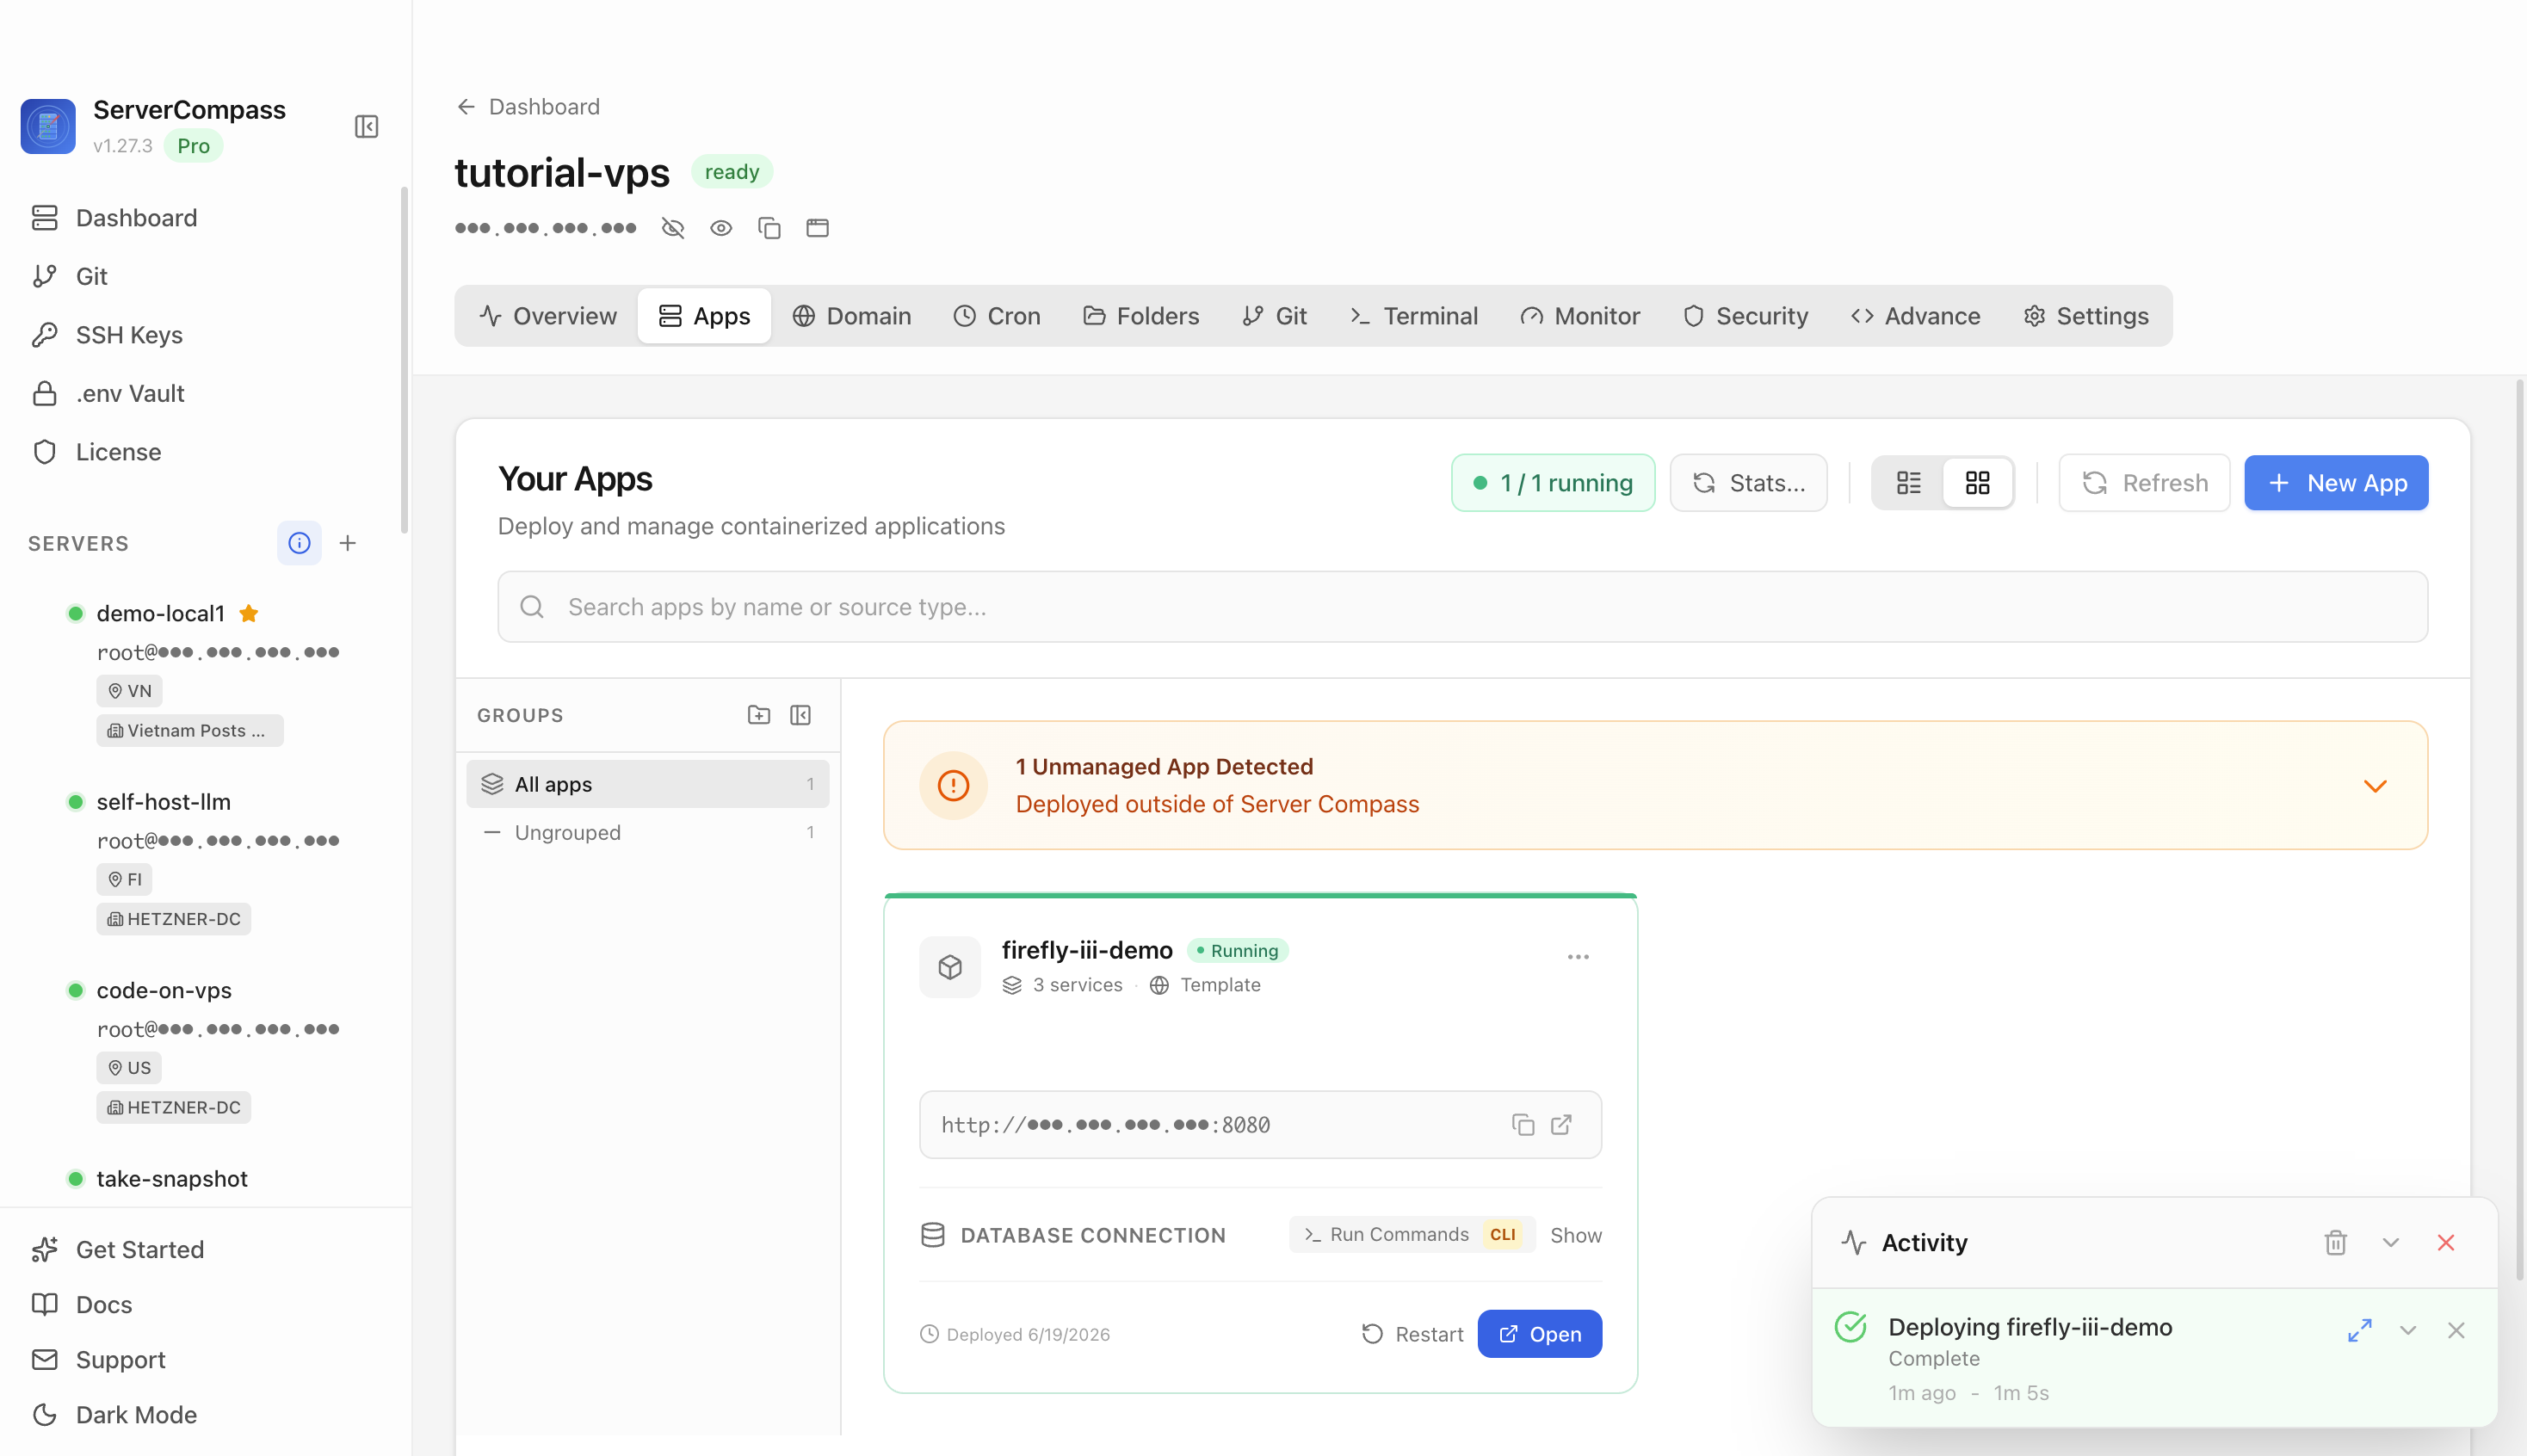Restart the firefly-iii-demo app

[1412, 1334]
